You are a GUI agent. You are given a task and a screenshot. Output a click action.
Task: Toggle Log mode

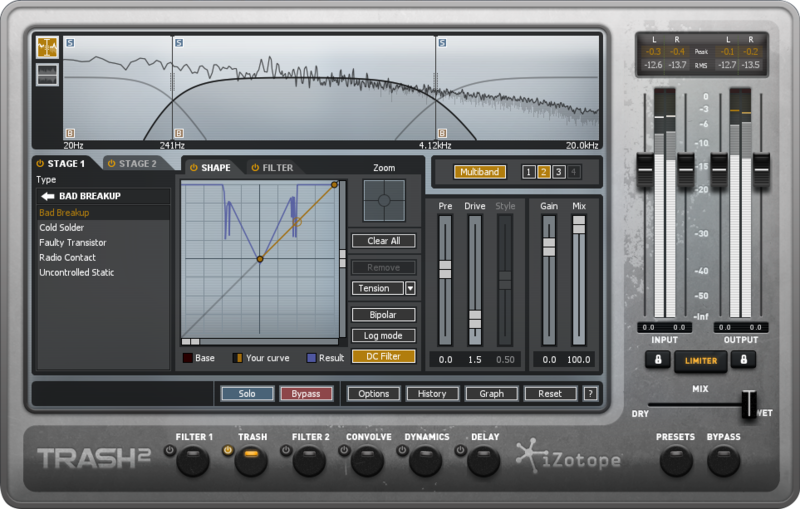pyautogui.click(x=384, y=336)
